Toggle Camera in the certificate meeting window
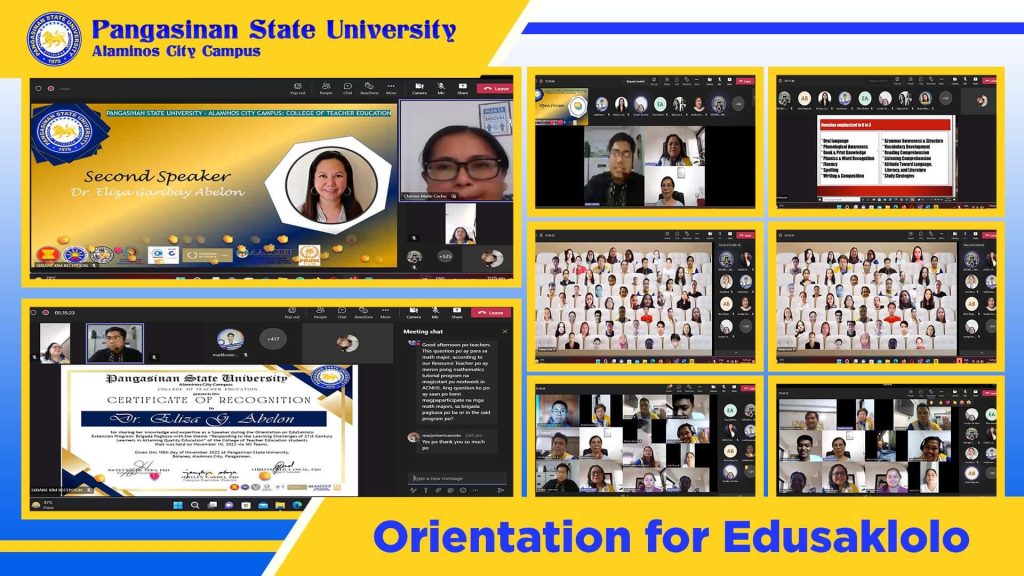 coord(413,313)
